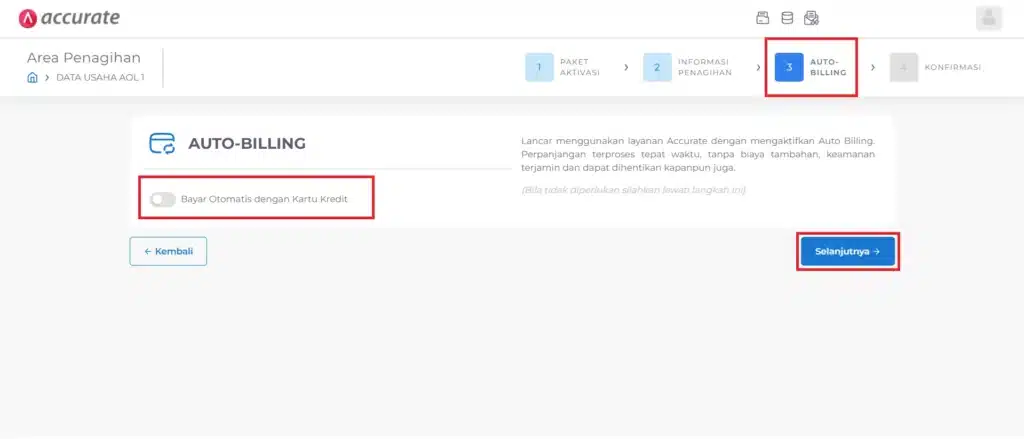Click the Accurate logo
The width and height of the screenshot is (1024, 439).
(x=69, y=18)
